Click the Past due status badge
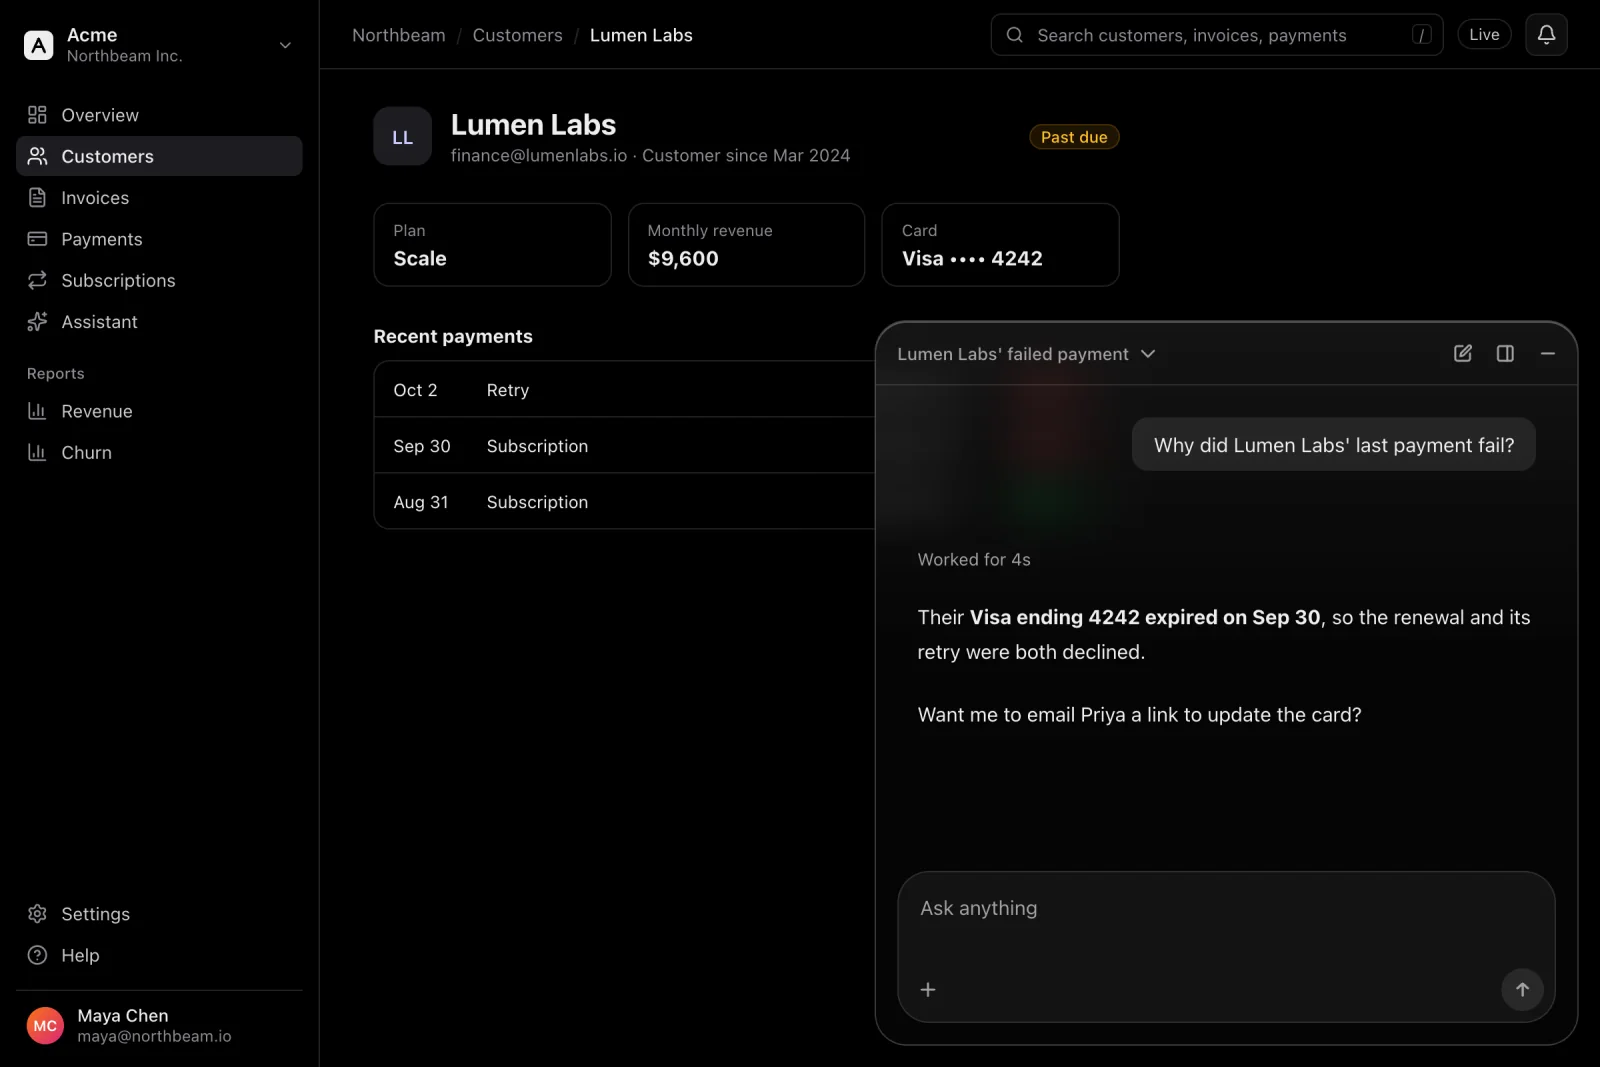Viewport: 1600px width, 1067px height. pos(1074,137)
